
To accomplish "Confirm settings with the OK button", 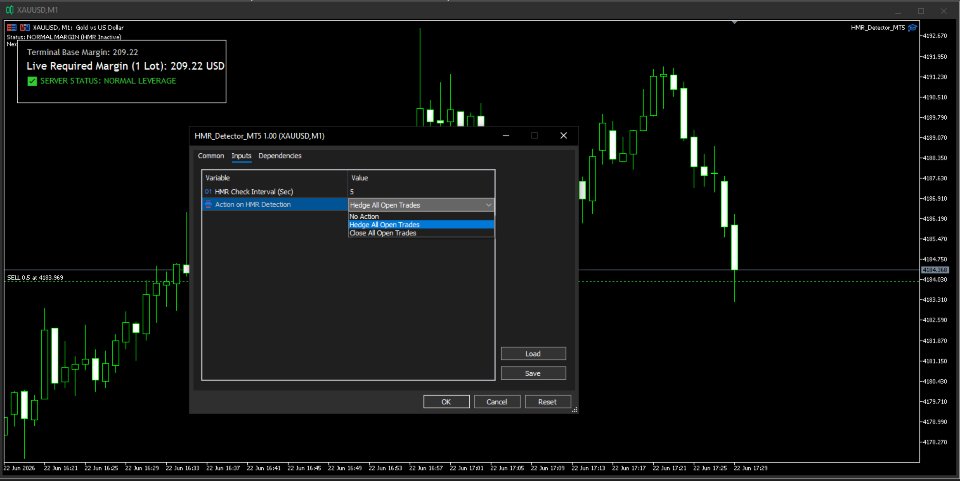I will [446, 401].
